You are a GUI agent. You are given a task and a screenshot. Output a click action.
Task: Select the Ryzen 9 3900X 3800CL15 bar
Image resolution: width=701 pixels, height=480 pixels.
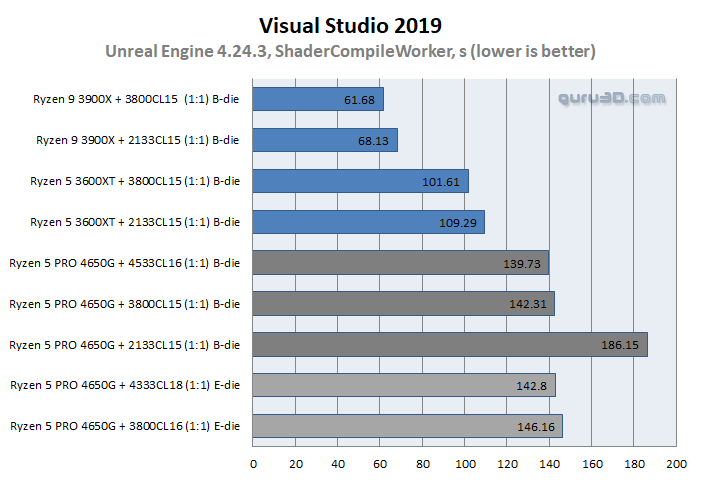(318, 99)
